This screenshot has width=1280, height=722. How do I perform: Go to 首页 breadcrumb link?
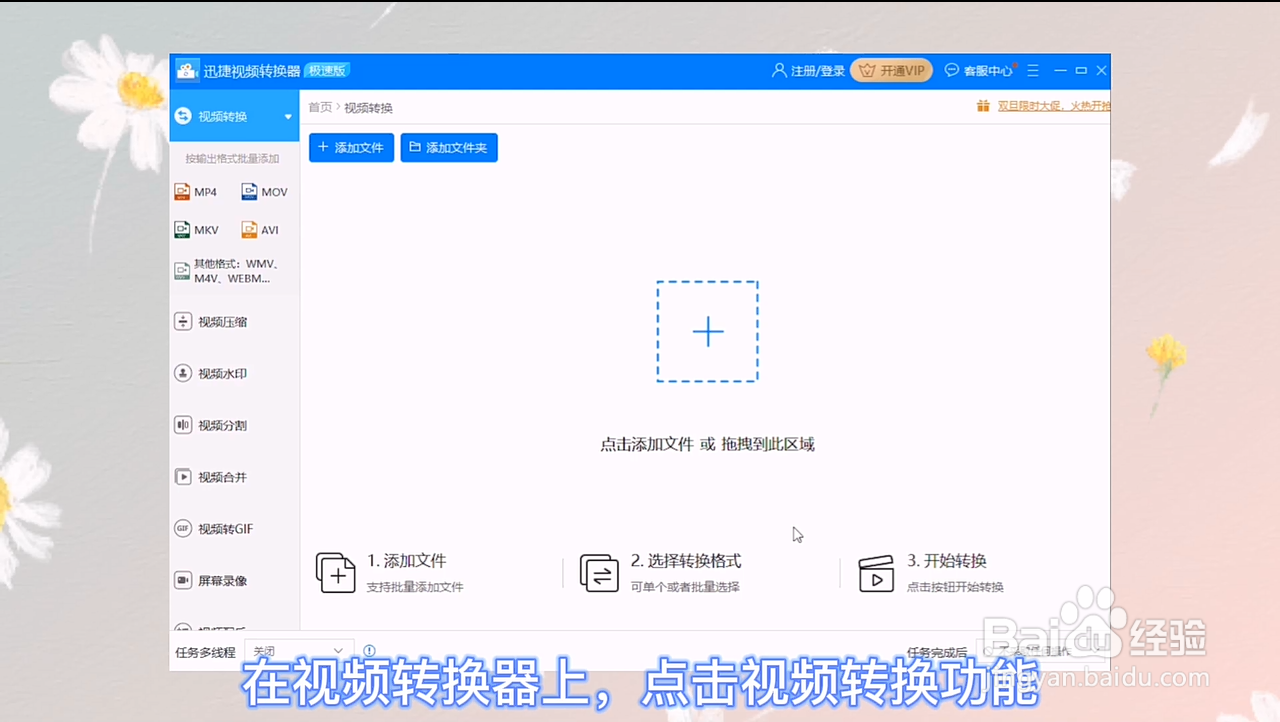tap(320, 108)
